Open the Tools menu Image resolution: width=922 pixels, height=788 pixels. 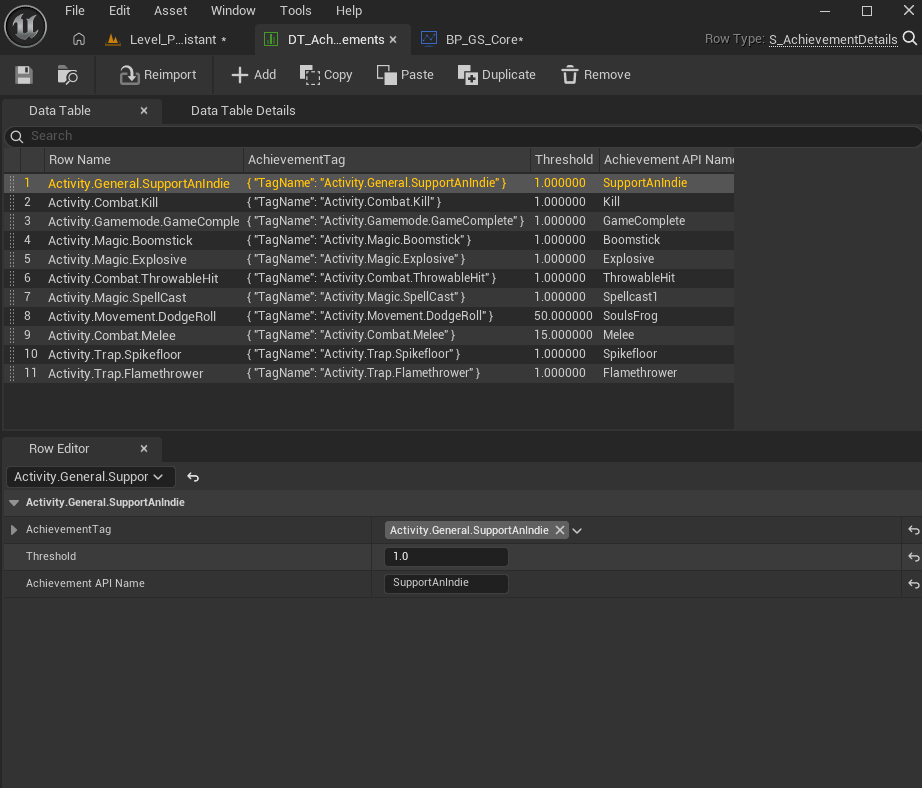pyautogui.click(x=296, y=11)
